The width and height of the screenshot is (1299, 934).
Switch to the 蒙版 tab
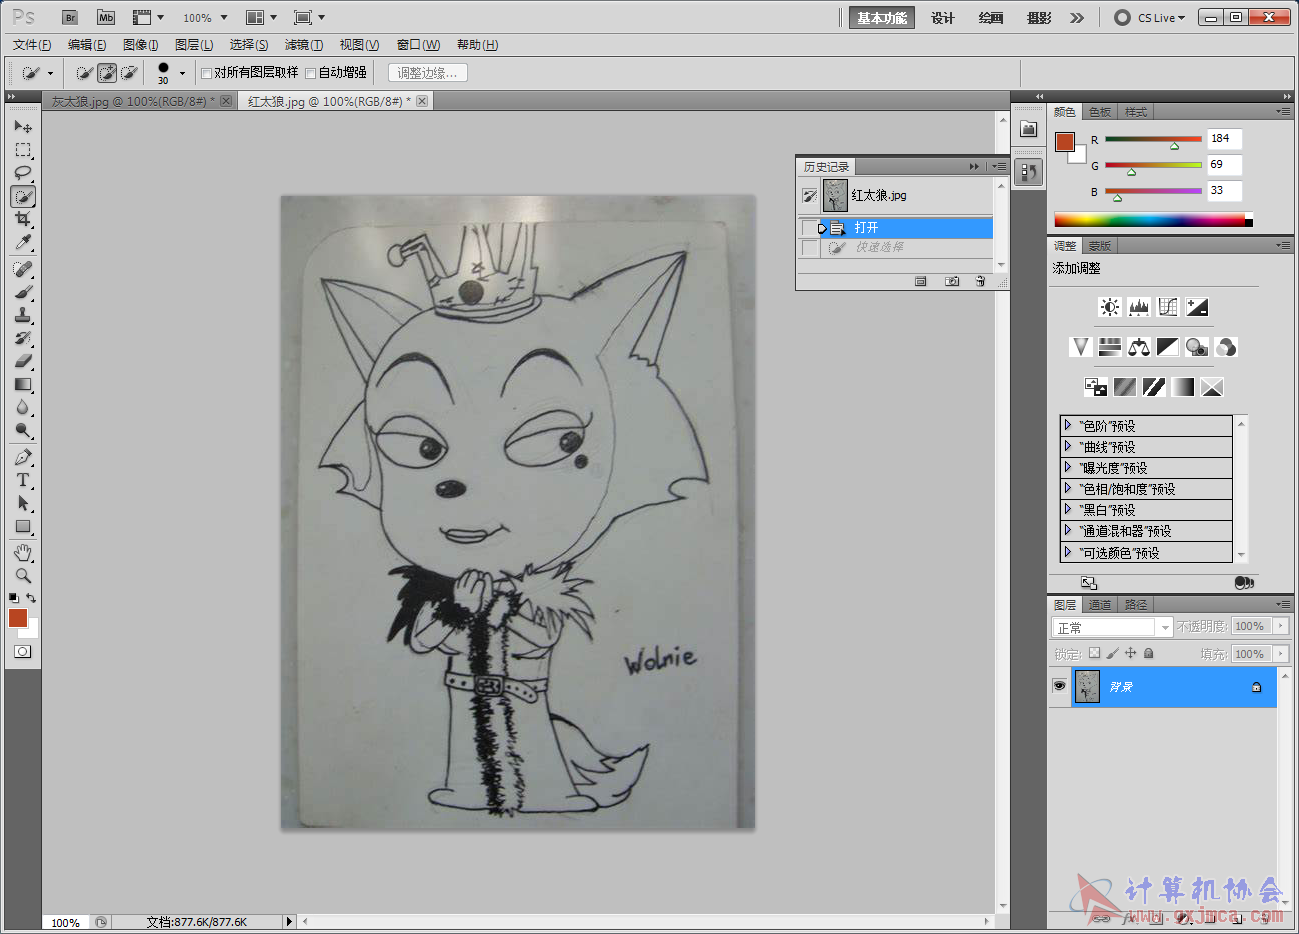click(1100, 246)
